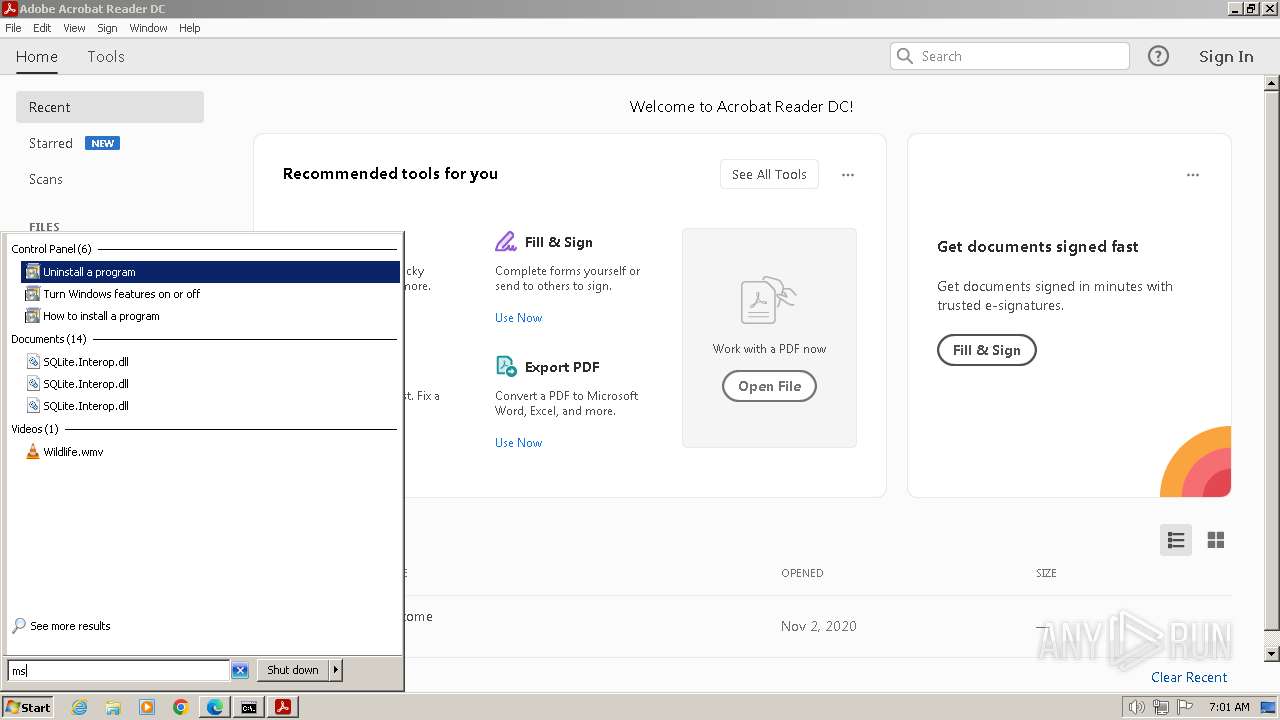Focus the Start menu search box
Image resolution: width=1280 pixels, height=720 pixels.
118,670
